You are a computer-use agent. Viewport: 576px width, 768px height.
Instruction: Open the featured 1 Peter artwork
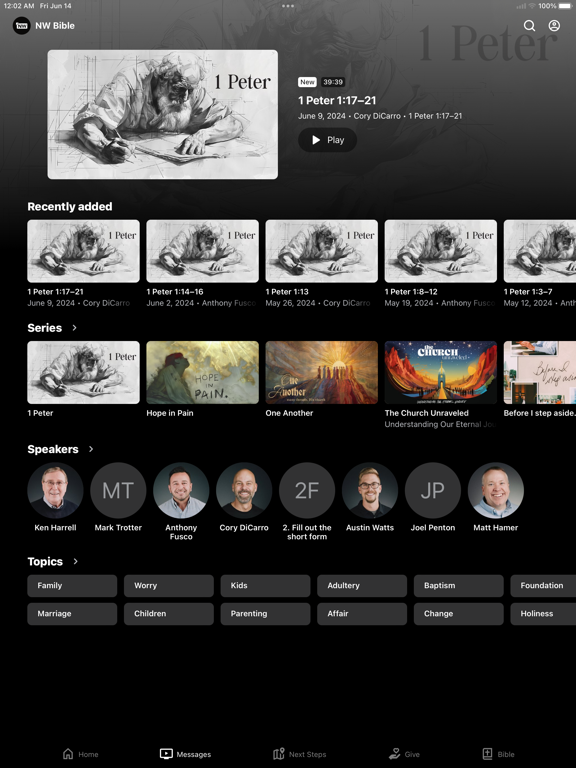click(163, 115)
